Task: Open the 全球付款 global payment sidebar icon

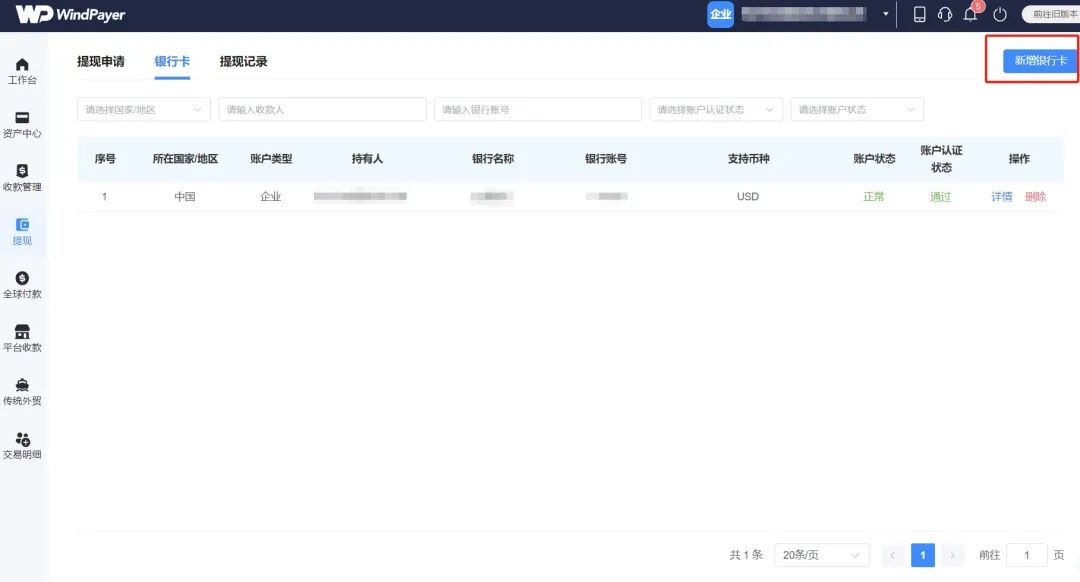Action: point(22,284)
